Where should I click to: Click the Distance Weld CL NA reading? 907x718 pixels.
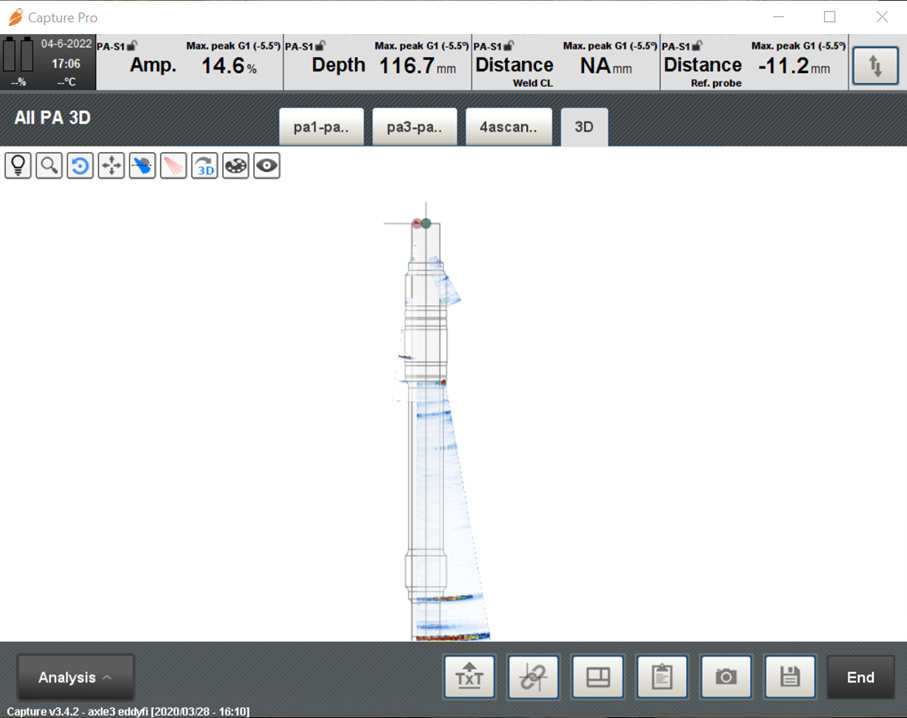(x=566, y=62)
